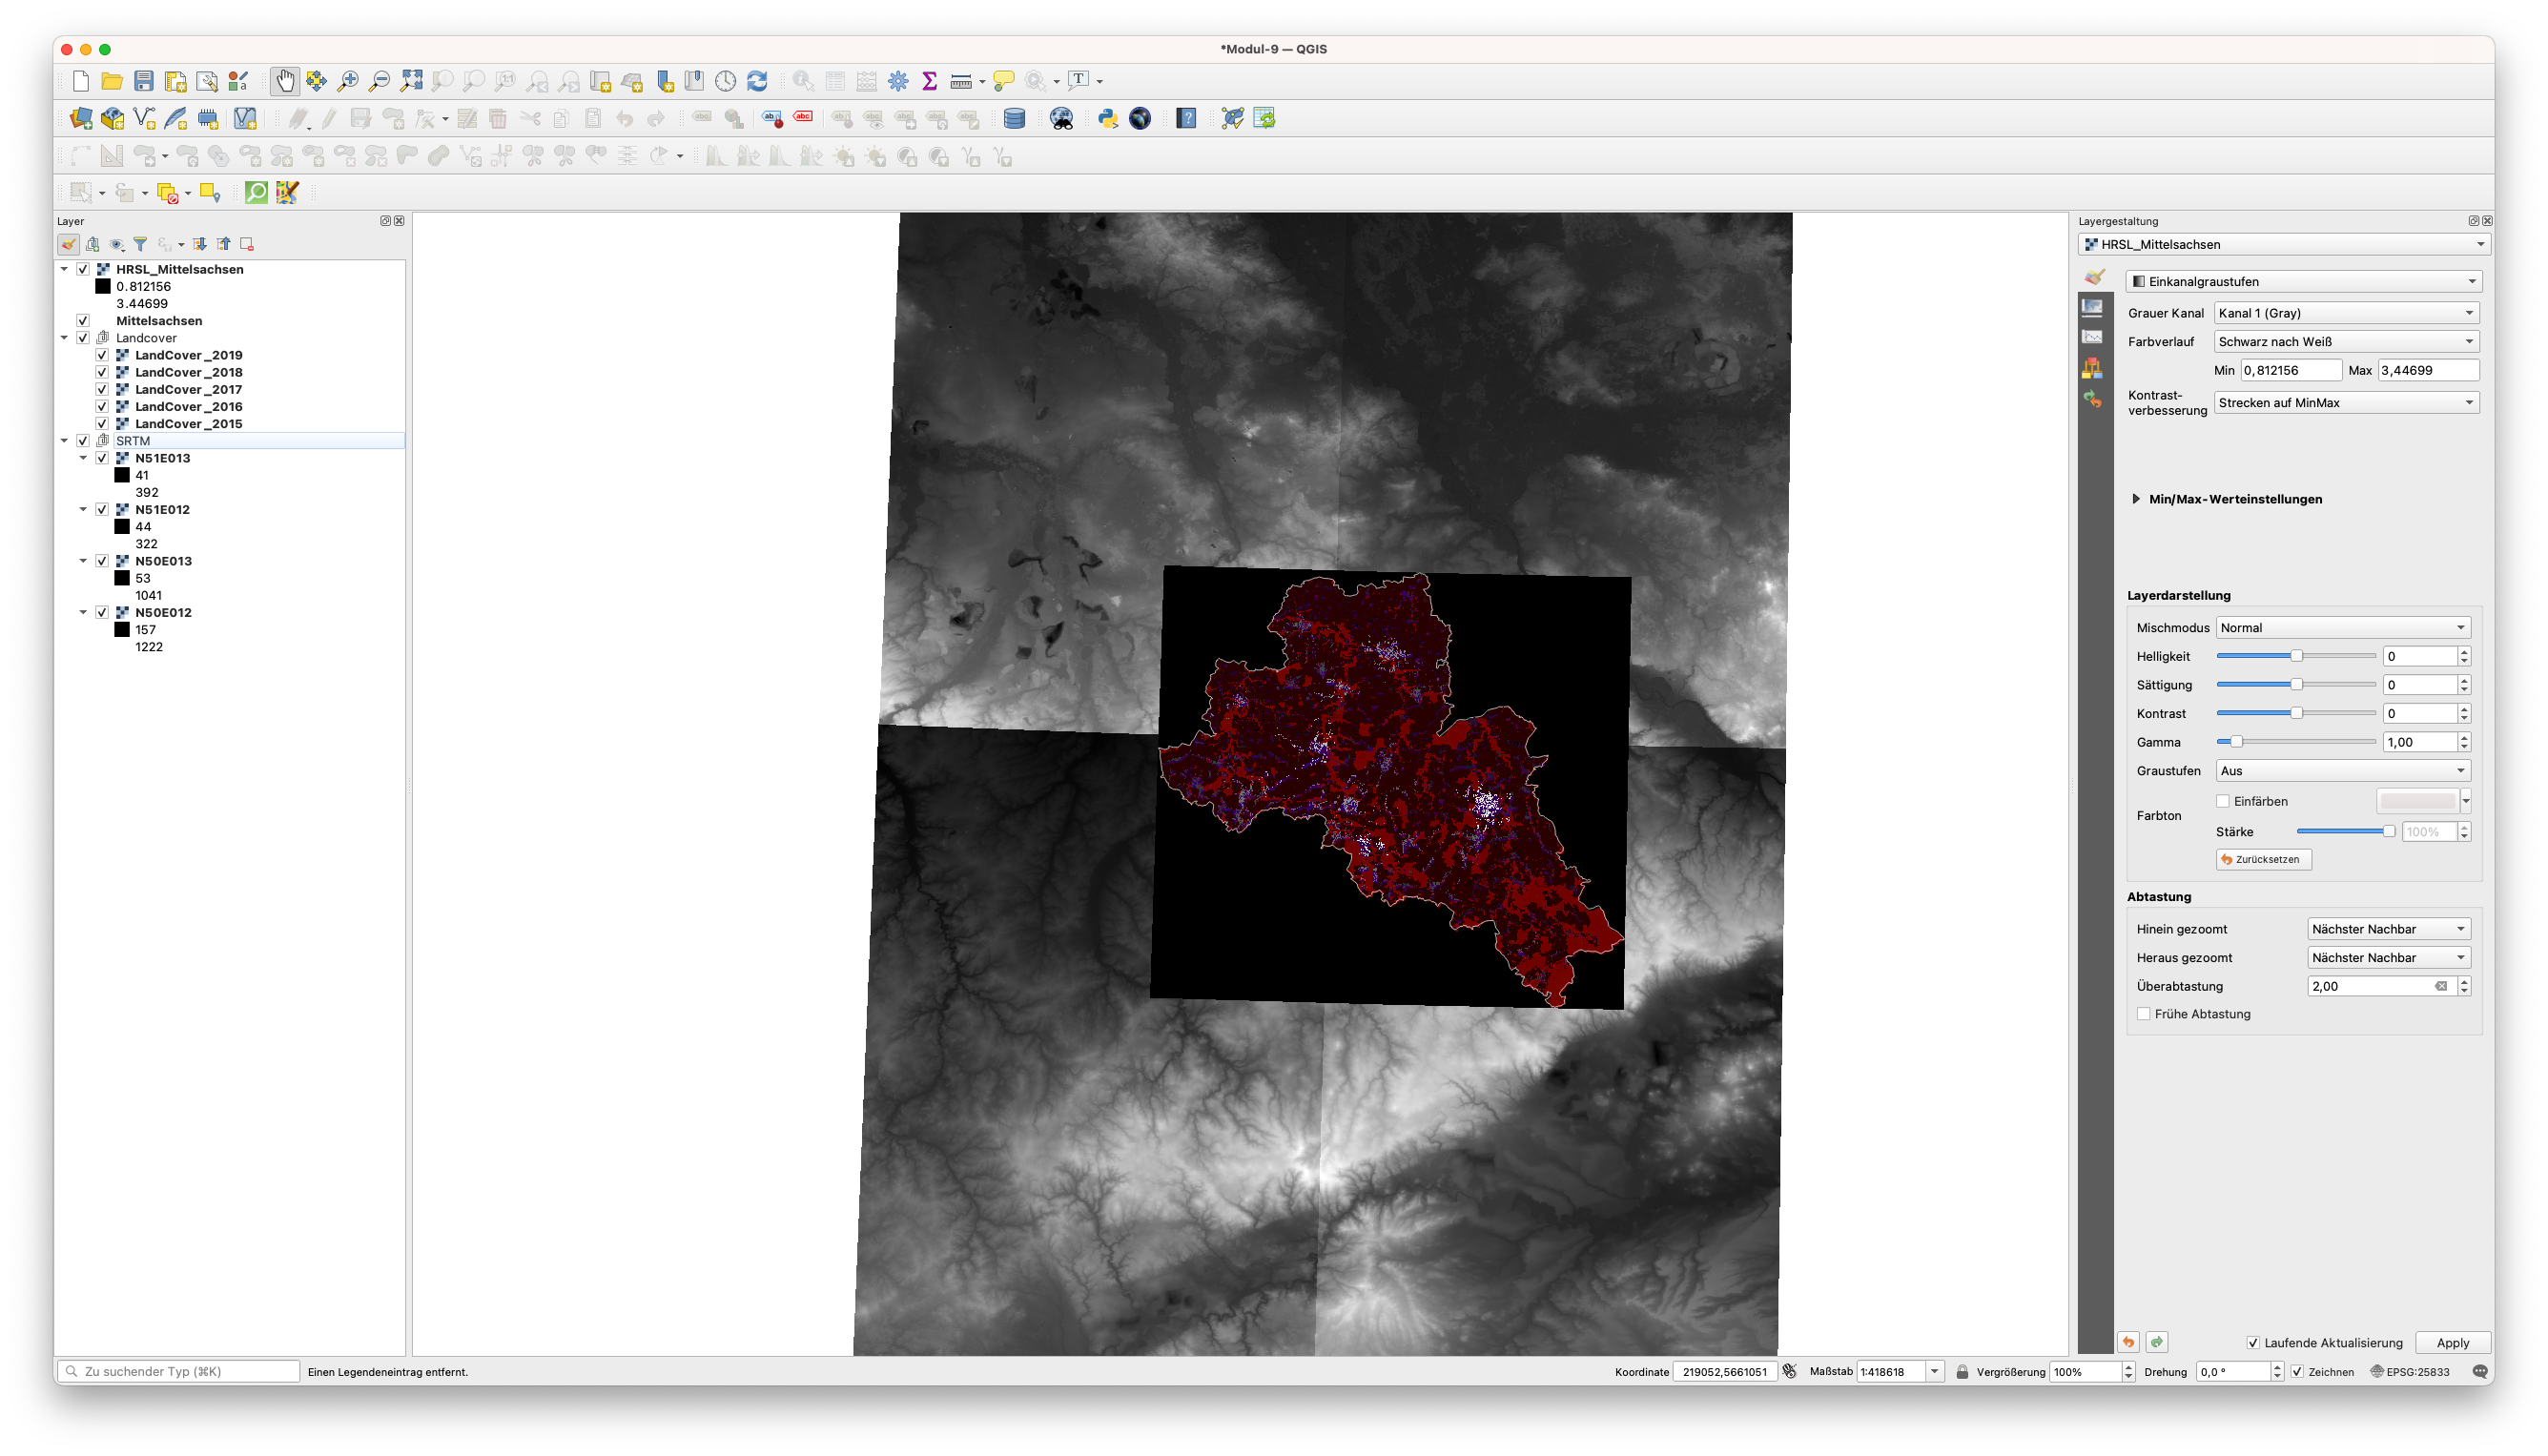Screen dimensions: 2548x1456
Task: Open the Processing Toolbox gear icon
Action: point(898,81)
